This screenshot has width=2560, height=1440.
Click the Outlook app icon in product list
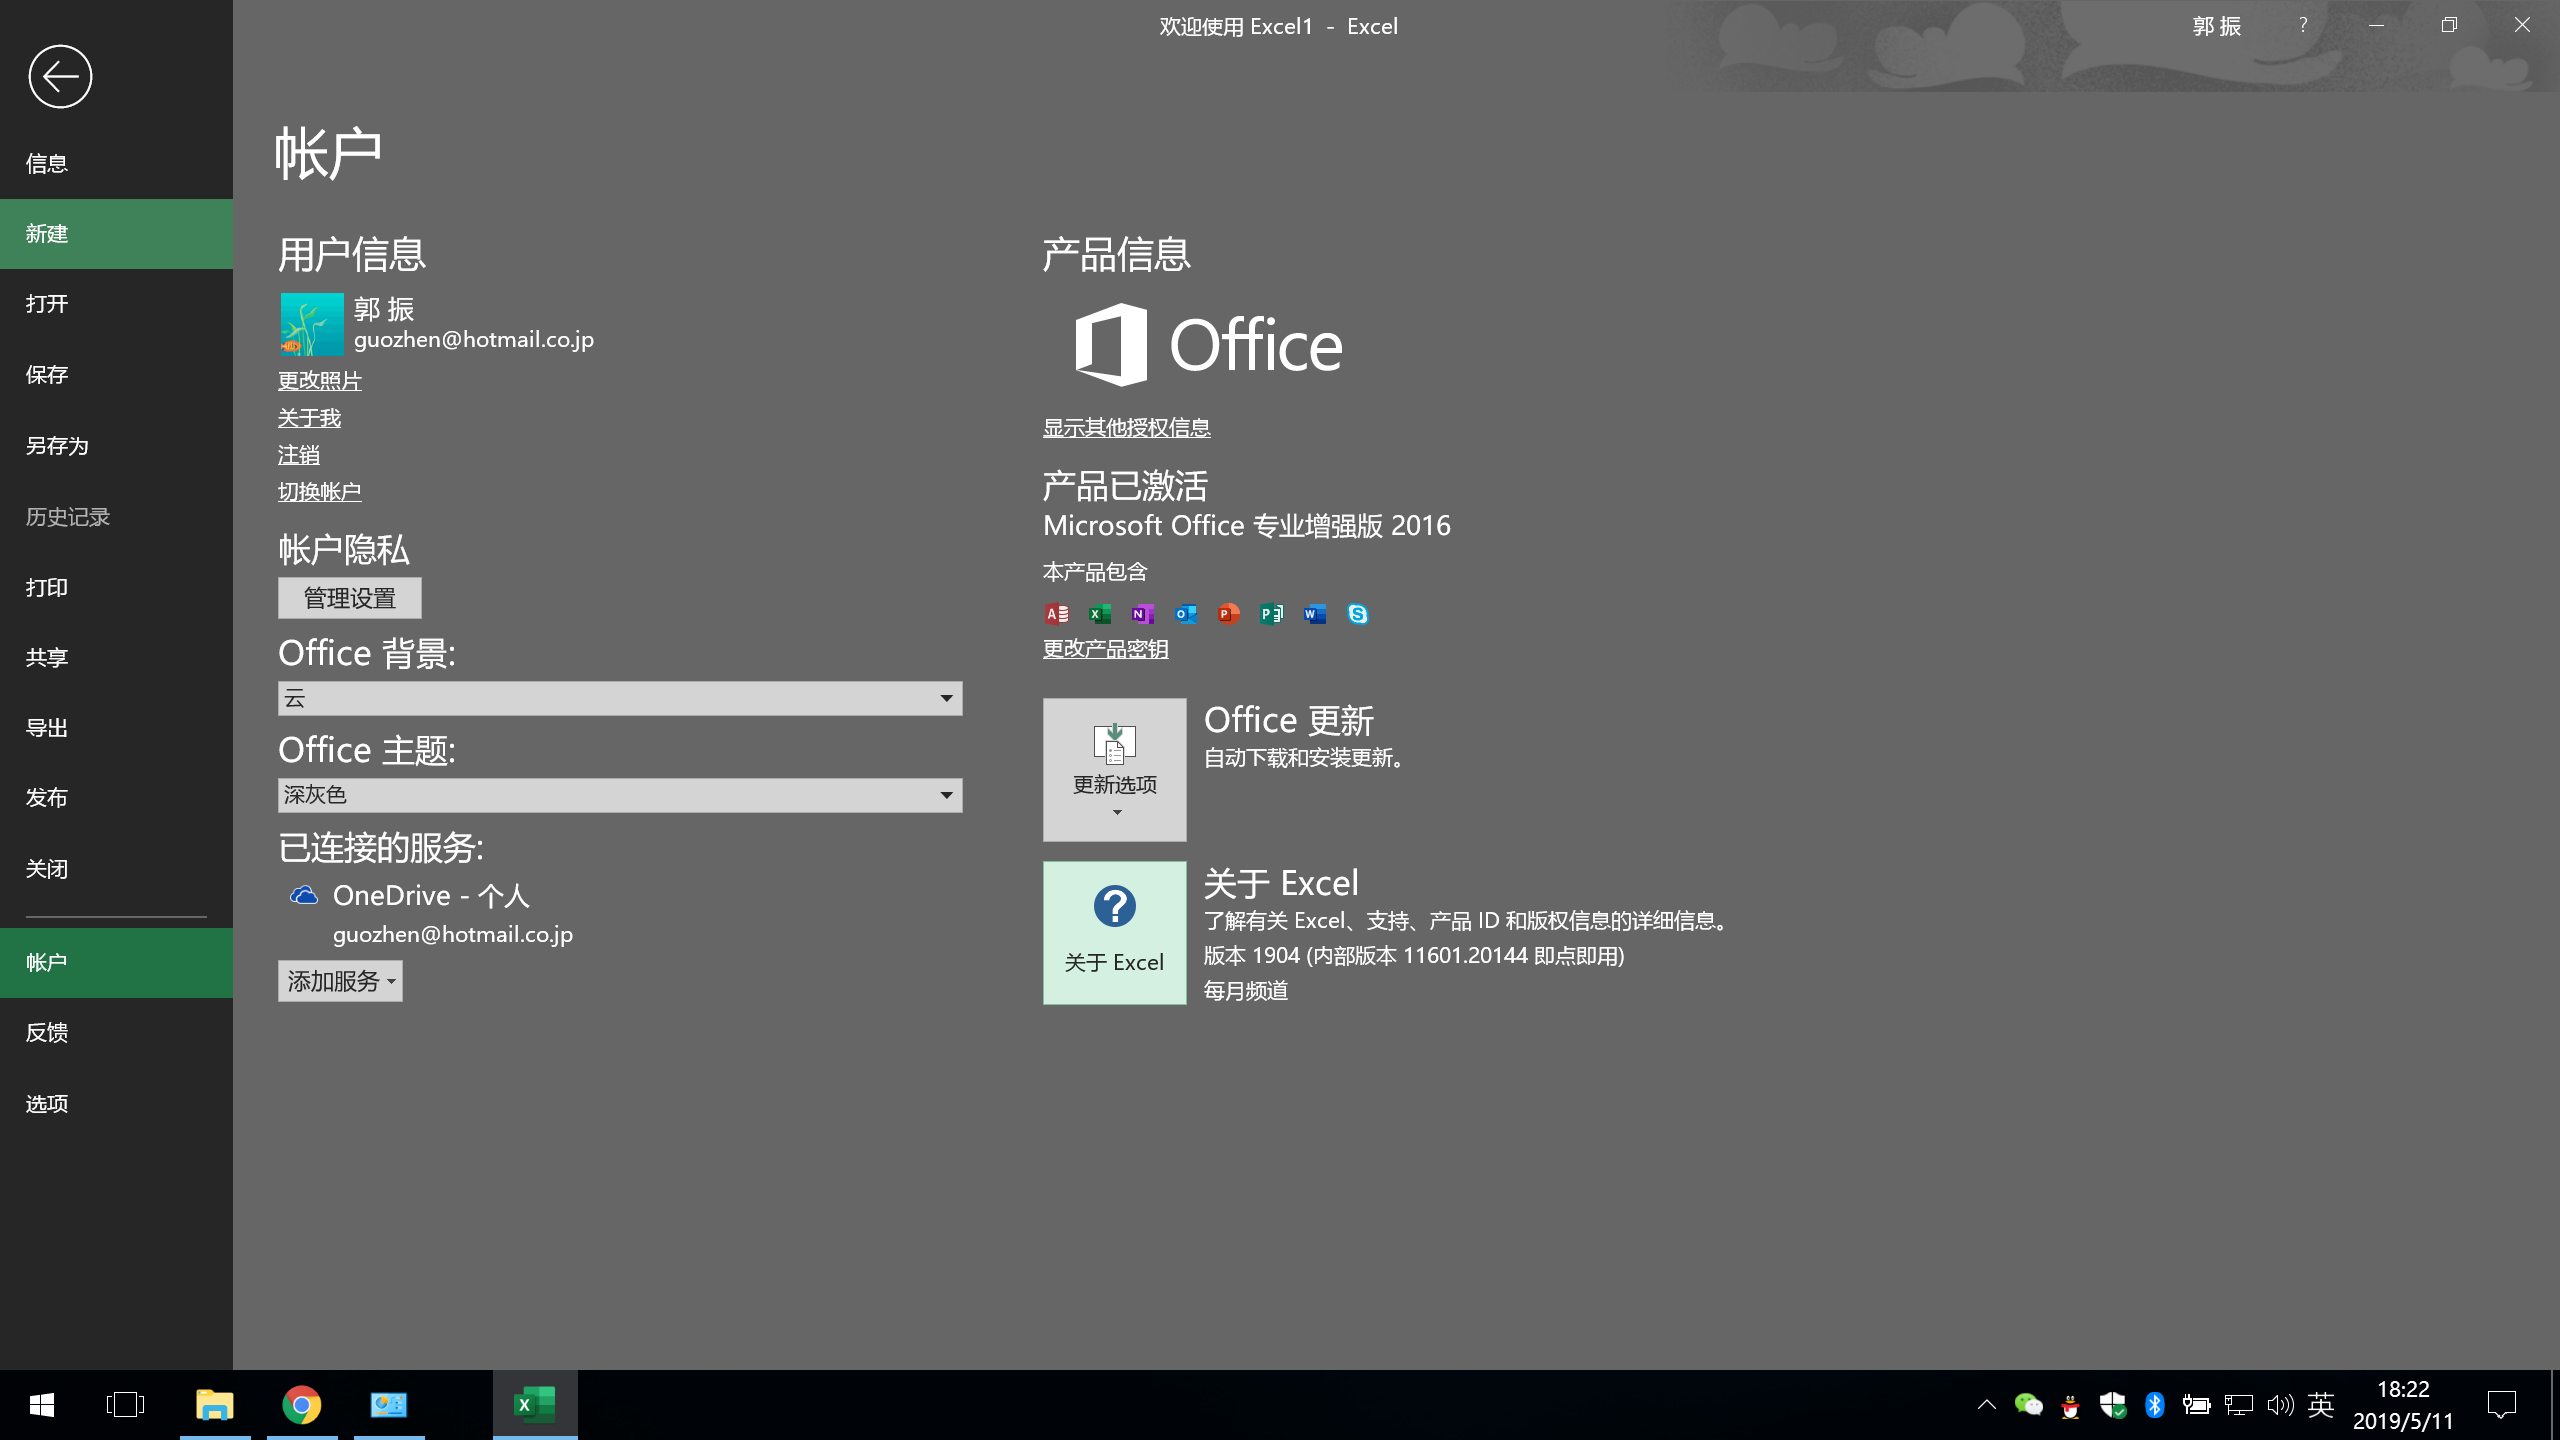tap(1186, 614)
